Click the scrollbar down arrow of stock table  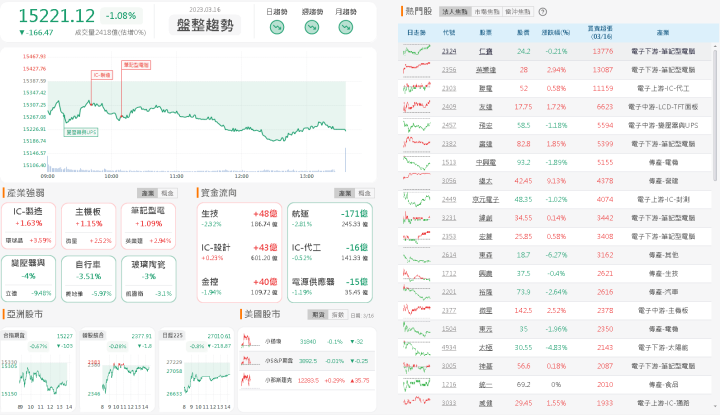[x=714, y=407]
